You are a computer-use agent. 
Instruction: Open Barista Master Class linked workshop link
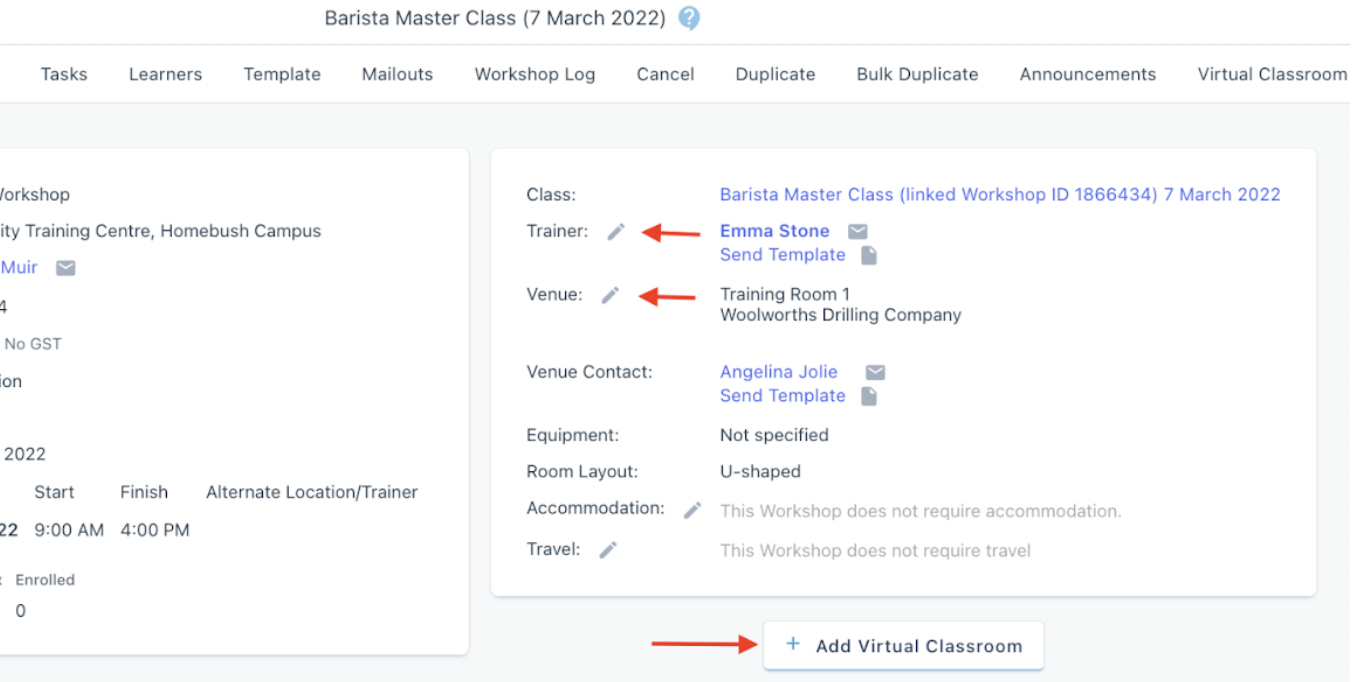(x=1000, y=194)
